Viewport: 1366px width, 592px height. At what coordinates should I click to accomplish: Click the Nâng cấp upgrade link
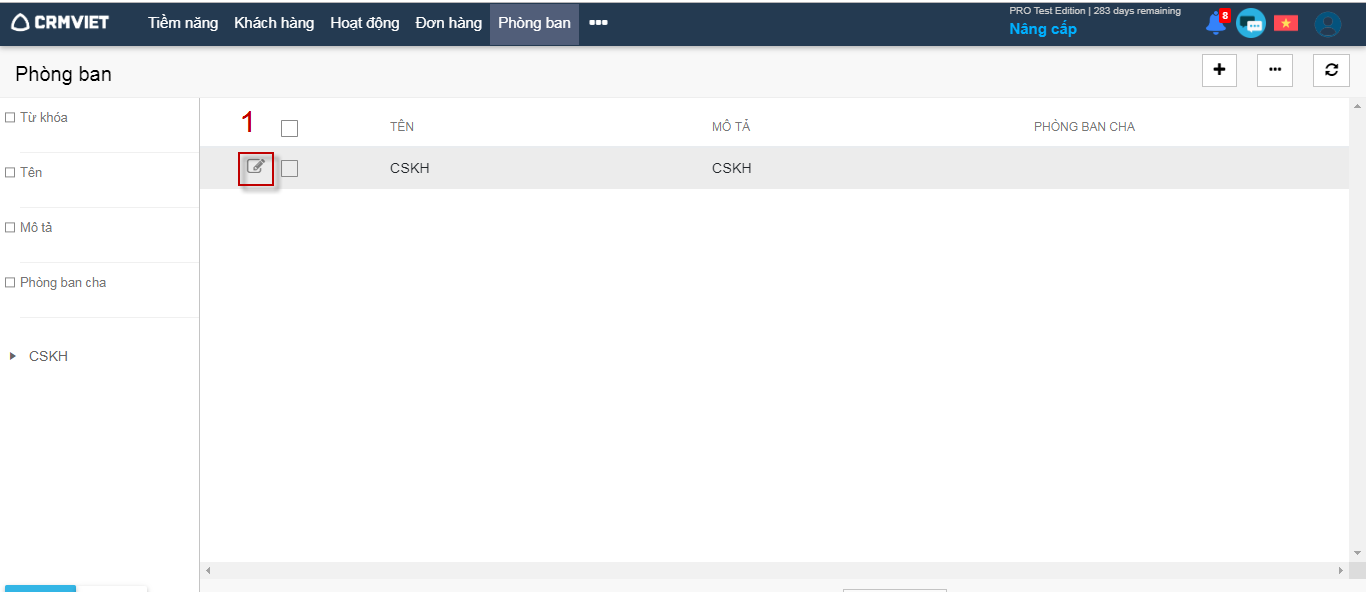coord(1042,29)
